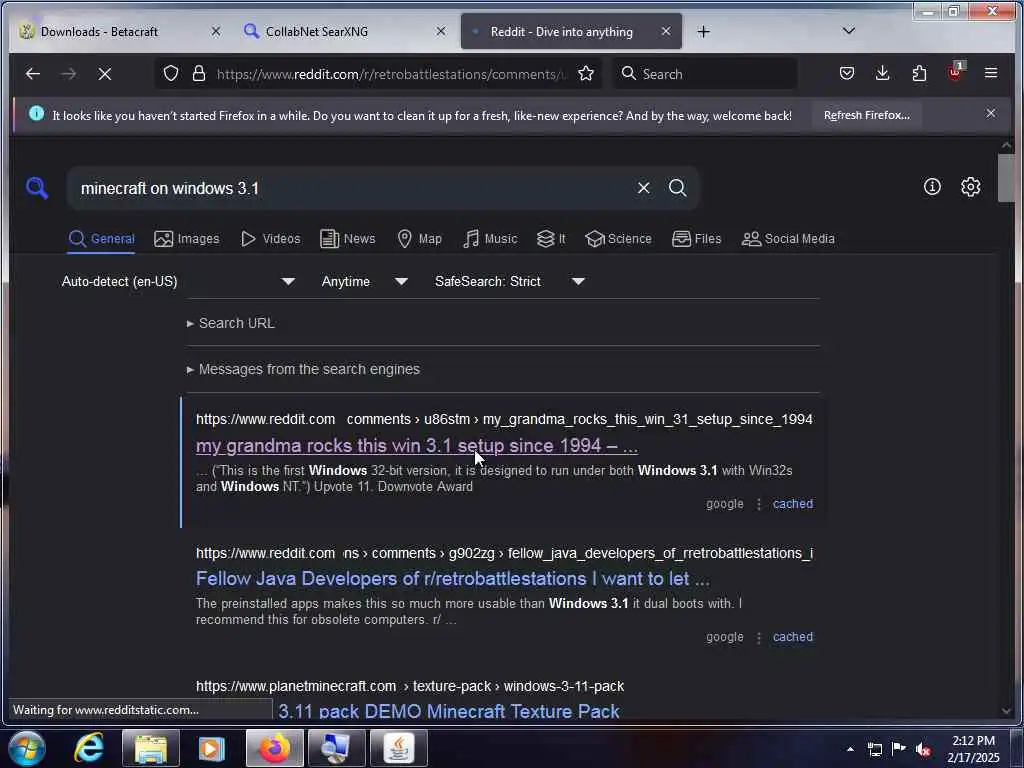Open the '3.11 pack DEMO Minecraft Texture Pack' result
Viewport: 1024px width, 768px height.
[x=449, y=711]
